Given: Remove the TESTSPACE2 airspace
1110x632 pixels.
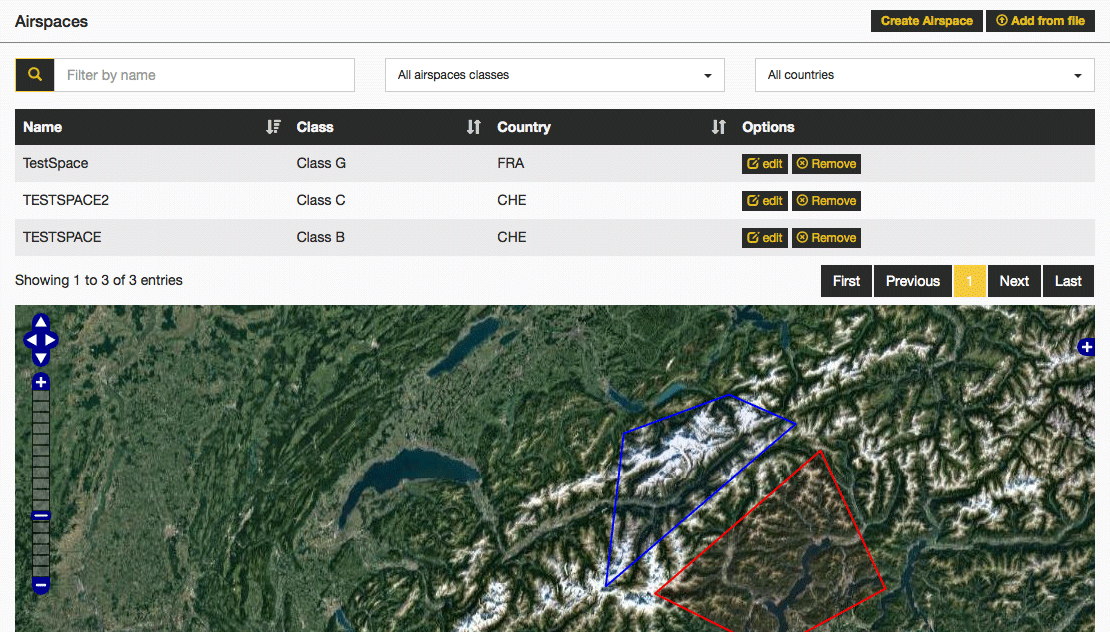Looking at the screenshot, I should click(826, 200).
